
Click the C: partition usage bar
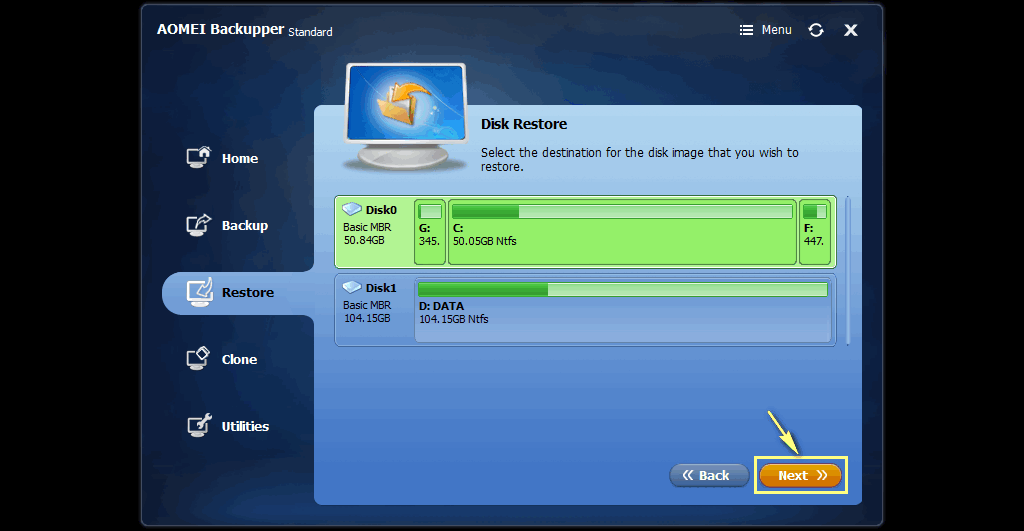(x=622, y=211)
